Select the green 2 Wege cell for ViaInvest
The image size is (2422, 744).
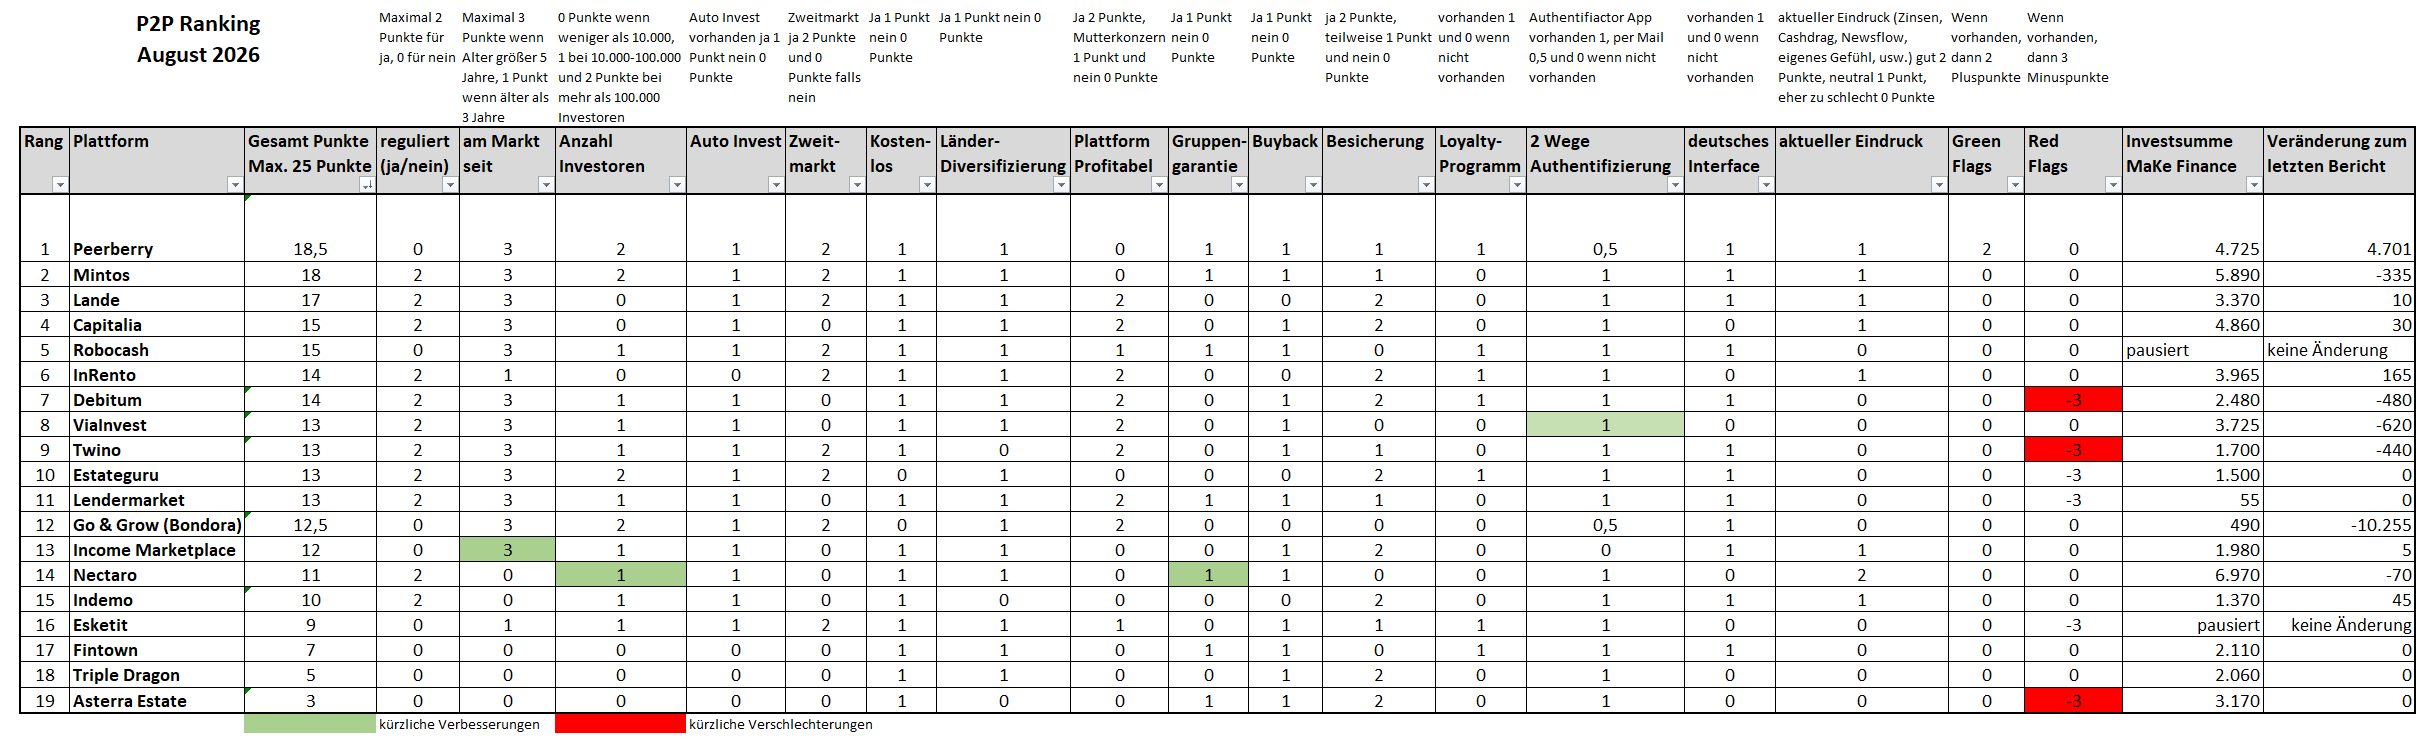tap(1606, 425)
